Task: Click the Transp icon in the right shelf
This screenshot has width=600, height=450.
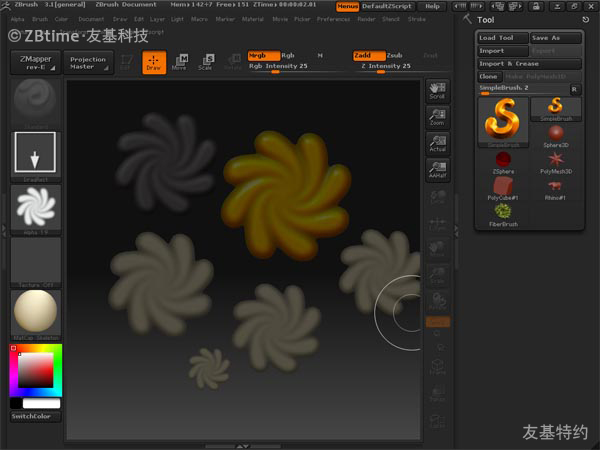Action: pyautogui.click(x=437, y=394)
